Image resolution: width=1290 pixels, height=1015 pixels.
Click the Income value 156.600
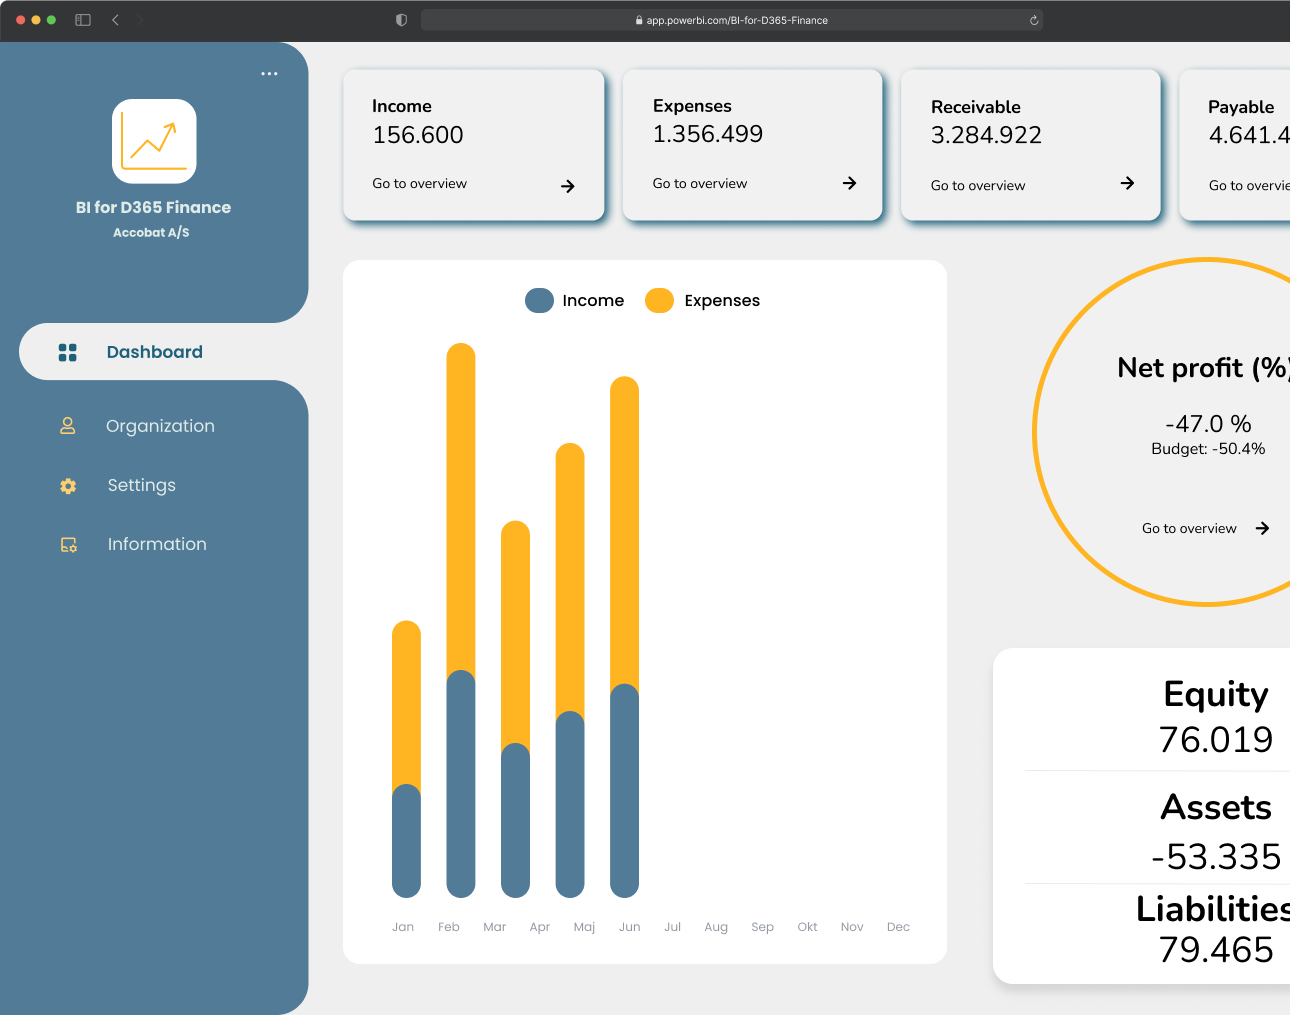pos(418,135)
